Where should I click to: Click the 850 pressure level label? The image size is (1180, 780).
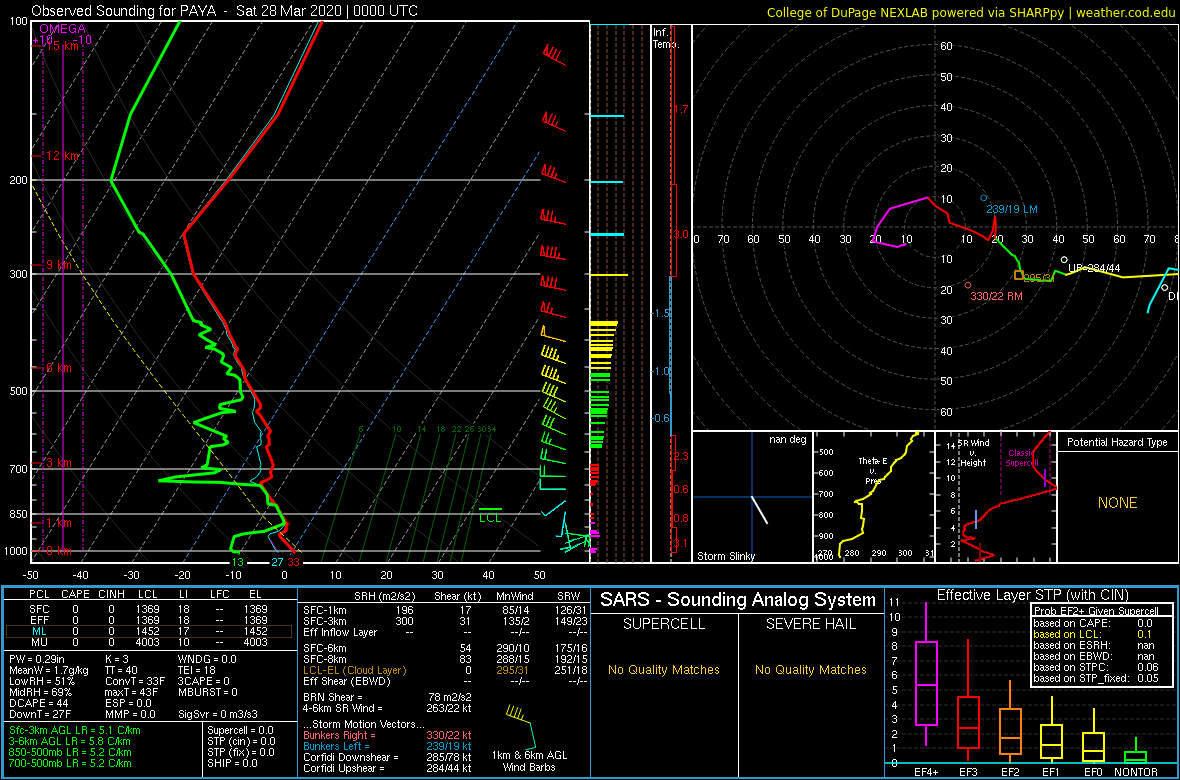[18, 514]
